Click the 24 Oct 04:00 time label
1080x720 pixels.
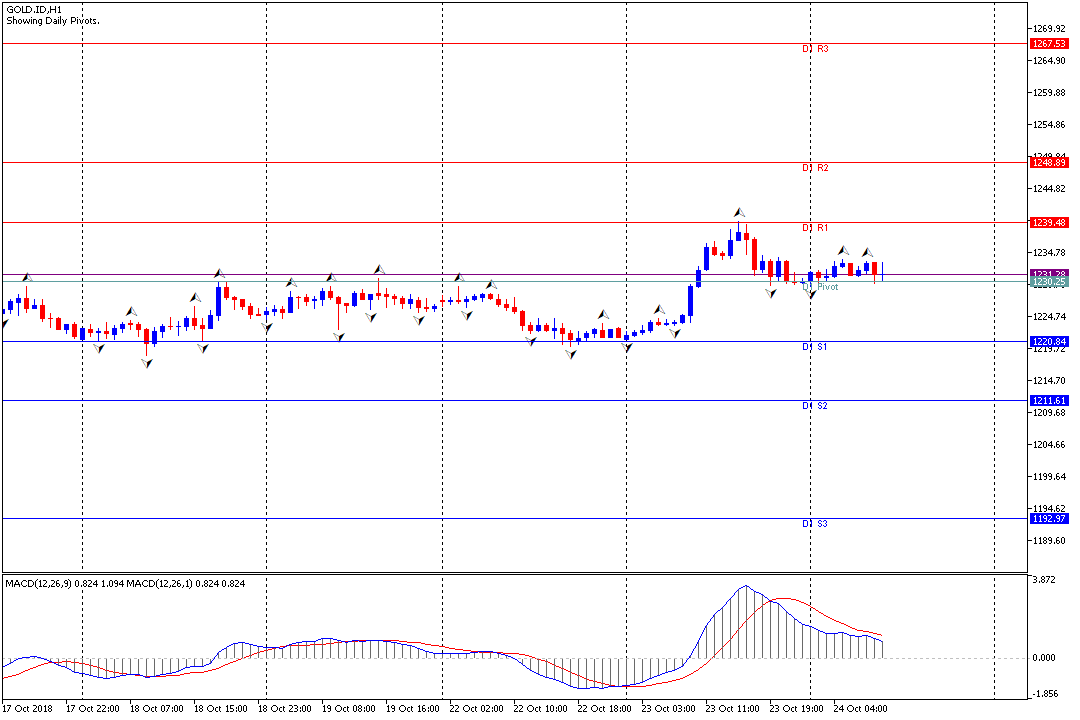click(861, 709)
